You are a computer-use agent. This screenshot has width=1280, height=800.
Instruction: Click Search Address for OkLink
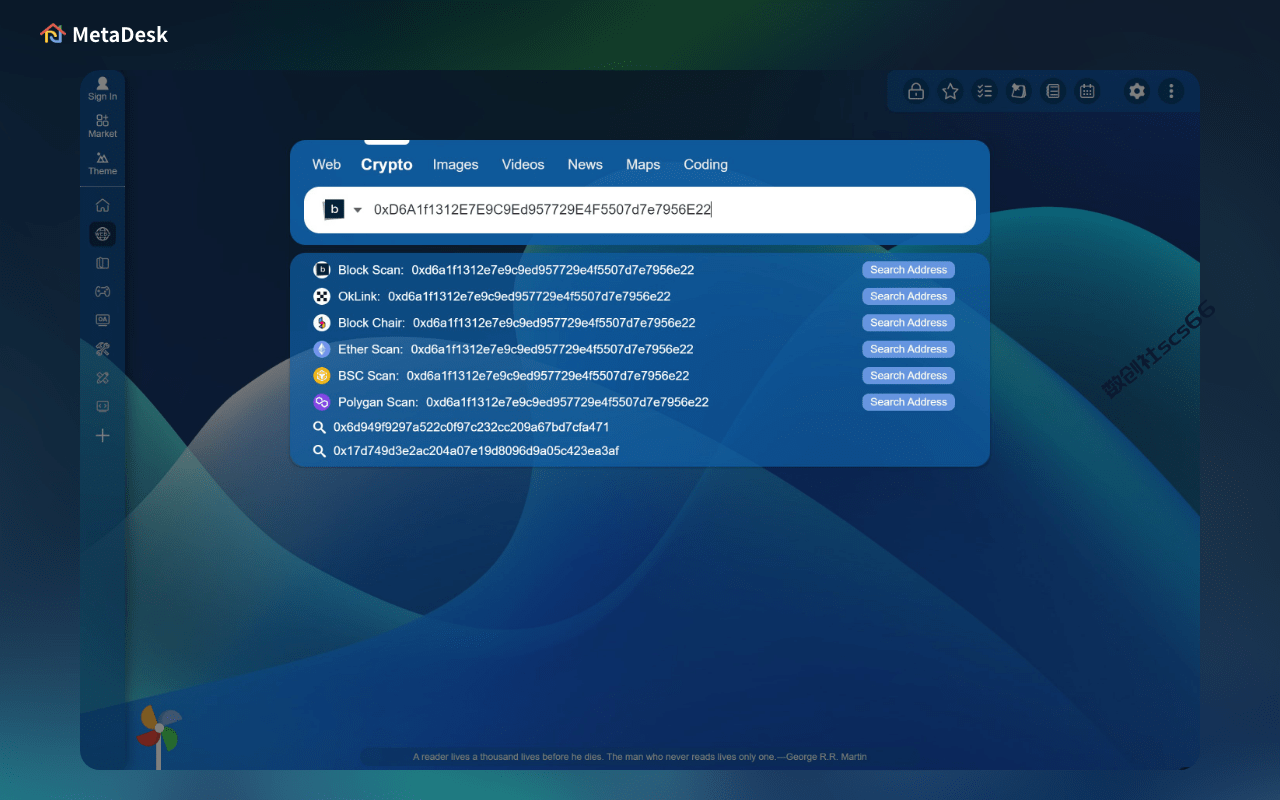909,296
